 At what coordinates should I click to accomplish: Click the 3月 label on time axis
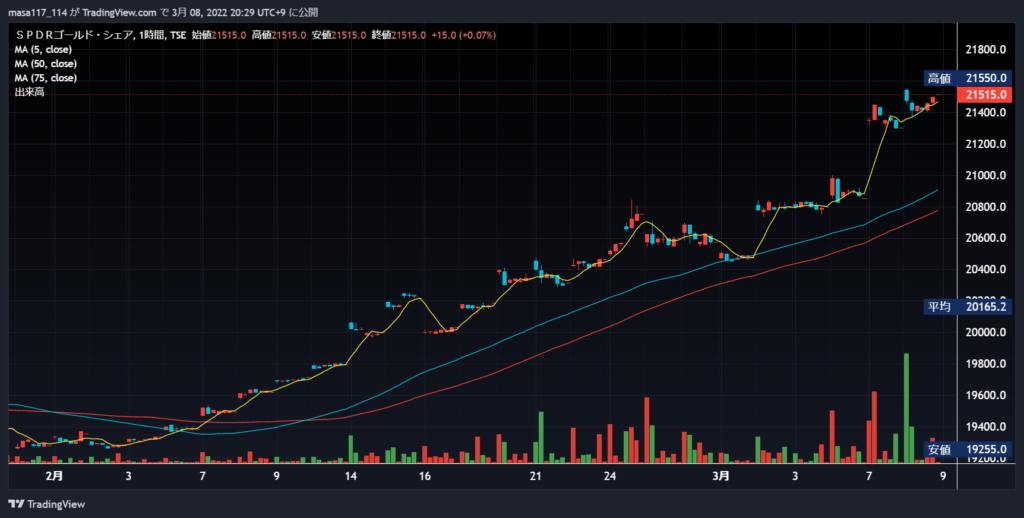[721, 476]
